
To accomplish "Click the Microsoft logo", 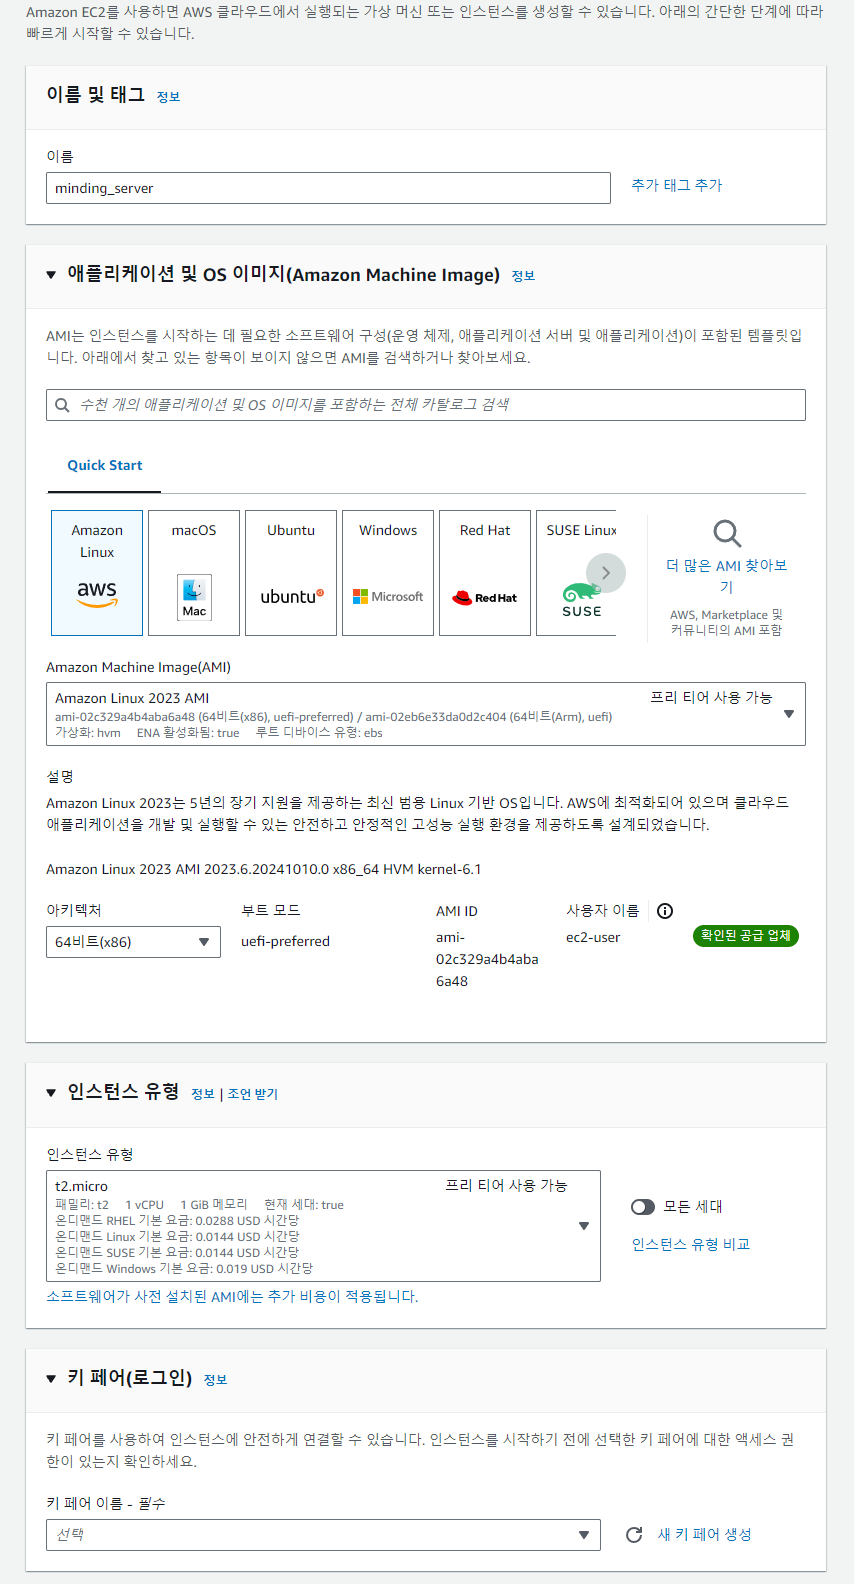I will click(388, 597).
